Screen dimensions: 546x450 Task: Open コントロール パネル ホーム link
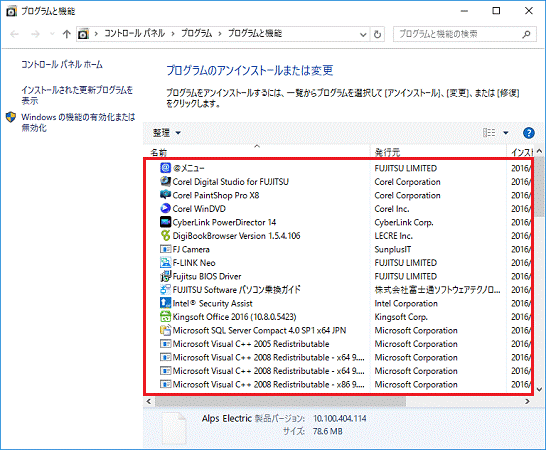(62, 64)
